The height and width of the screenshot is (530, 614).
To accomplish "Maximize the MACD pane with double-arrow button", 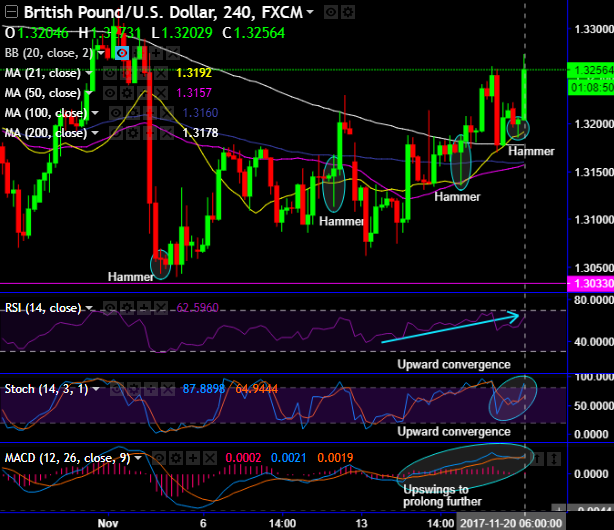I will [554, 458].
